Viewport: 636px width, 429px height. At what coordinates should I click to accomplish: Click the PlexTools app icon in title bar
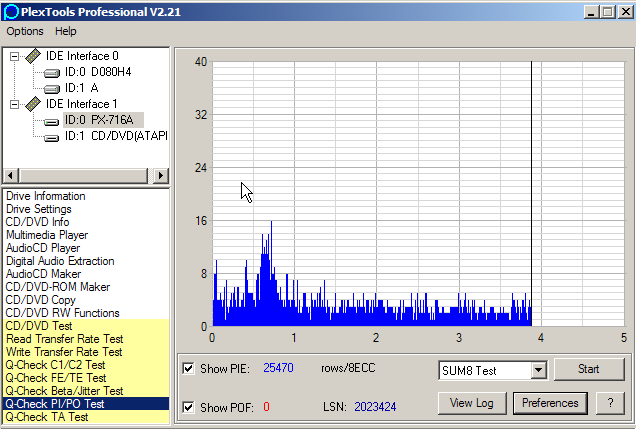(10, 11)
